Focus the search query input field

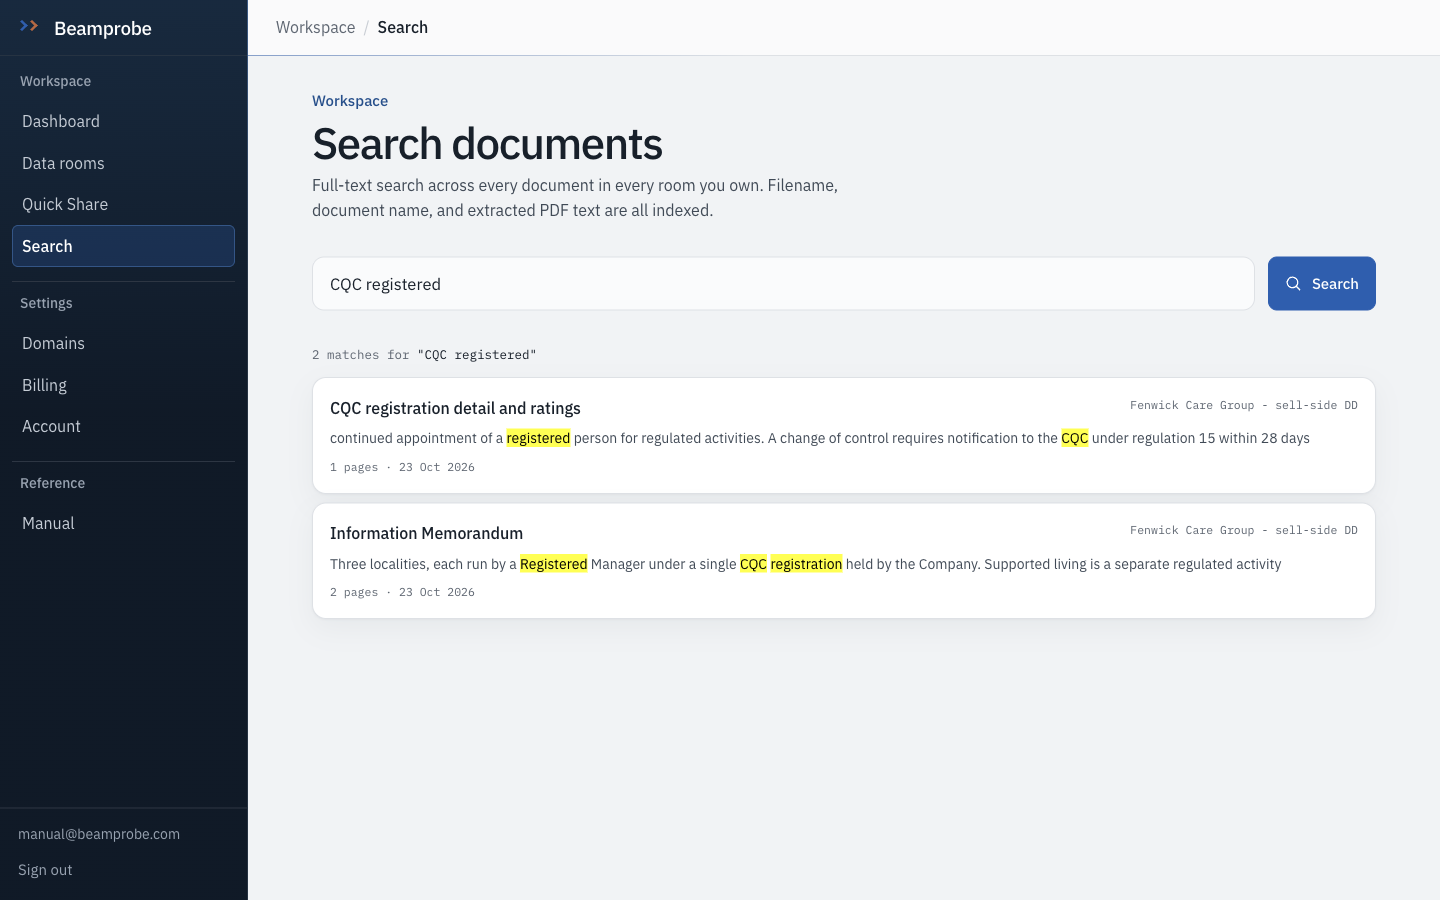[x=783, y=284]
